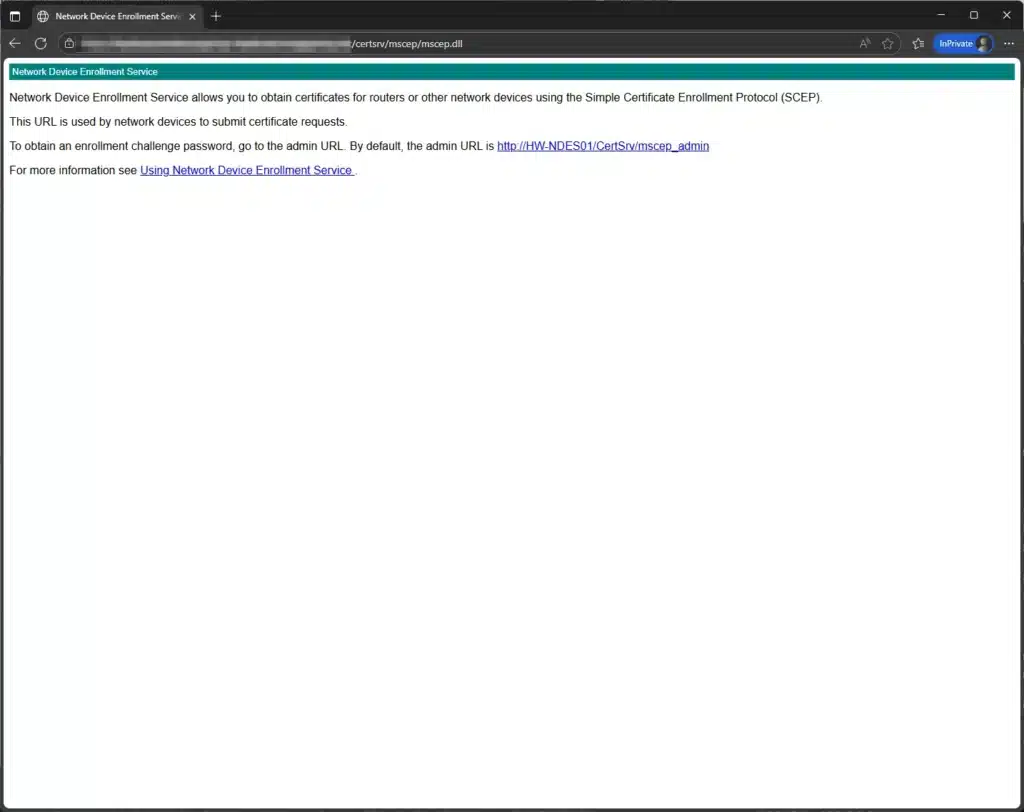Screen dimensions: 1024x812
Task: Click the paragraph describing SCEP certificates
Action: 415,97
